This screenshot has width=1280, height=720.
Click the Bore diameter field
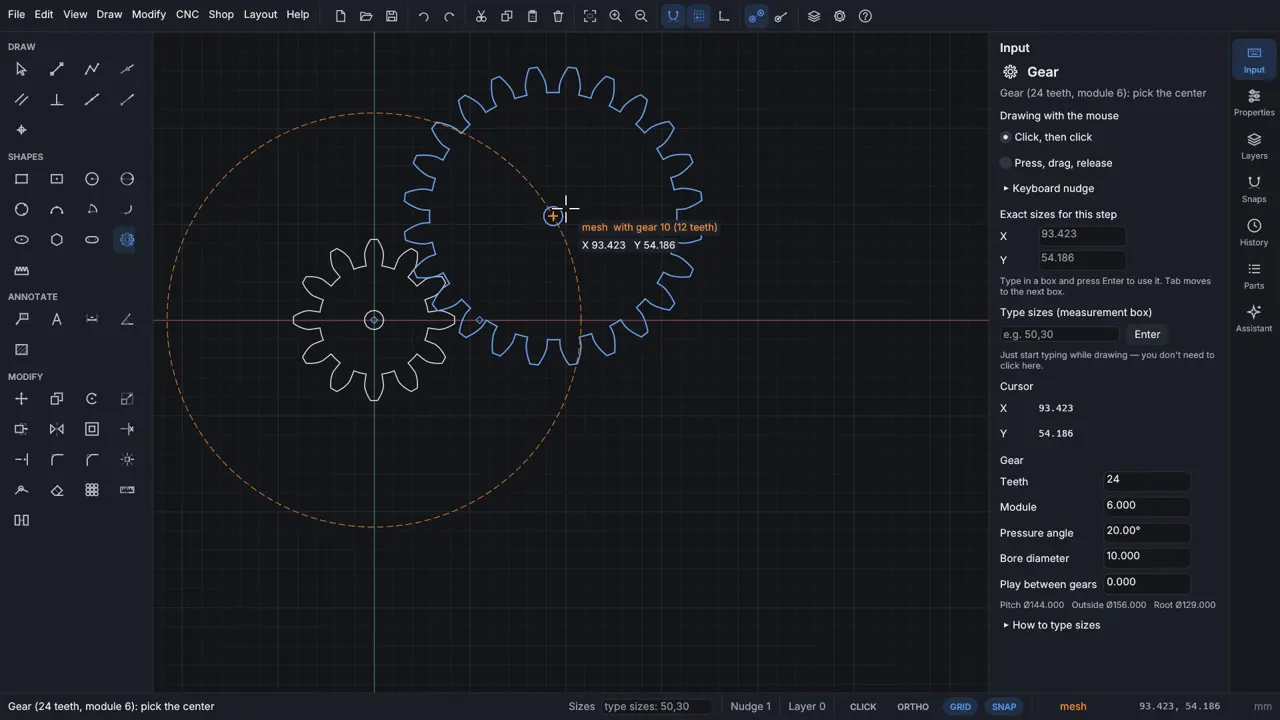[x=1147, y=557]
